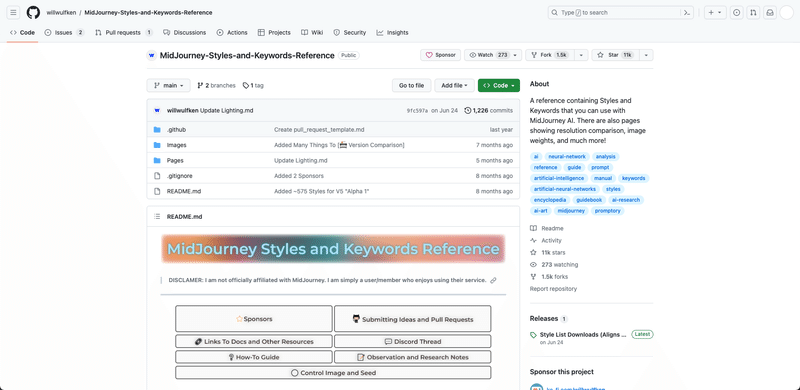
Task: Open the issues icon in header
Action: tap(737, 13)
